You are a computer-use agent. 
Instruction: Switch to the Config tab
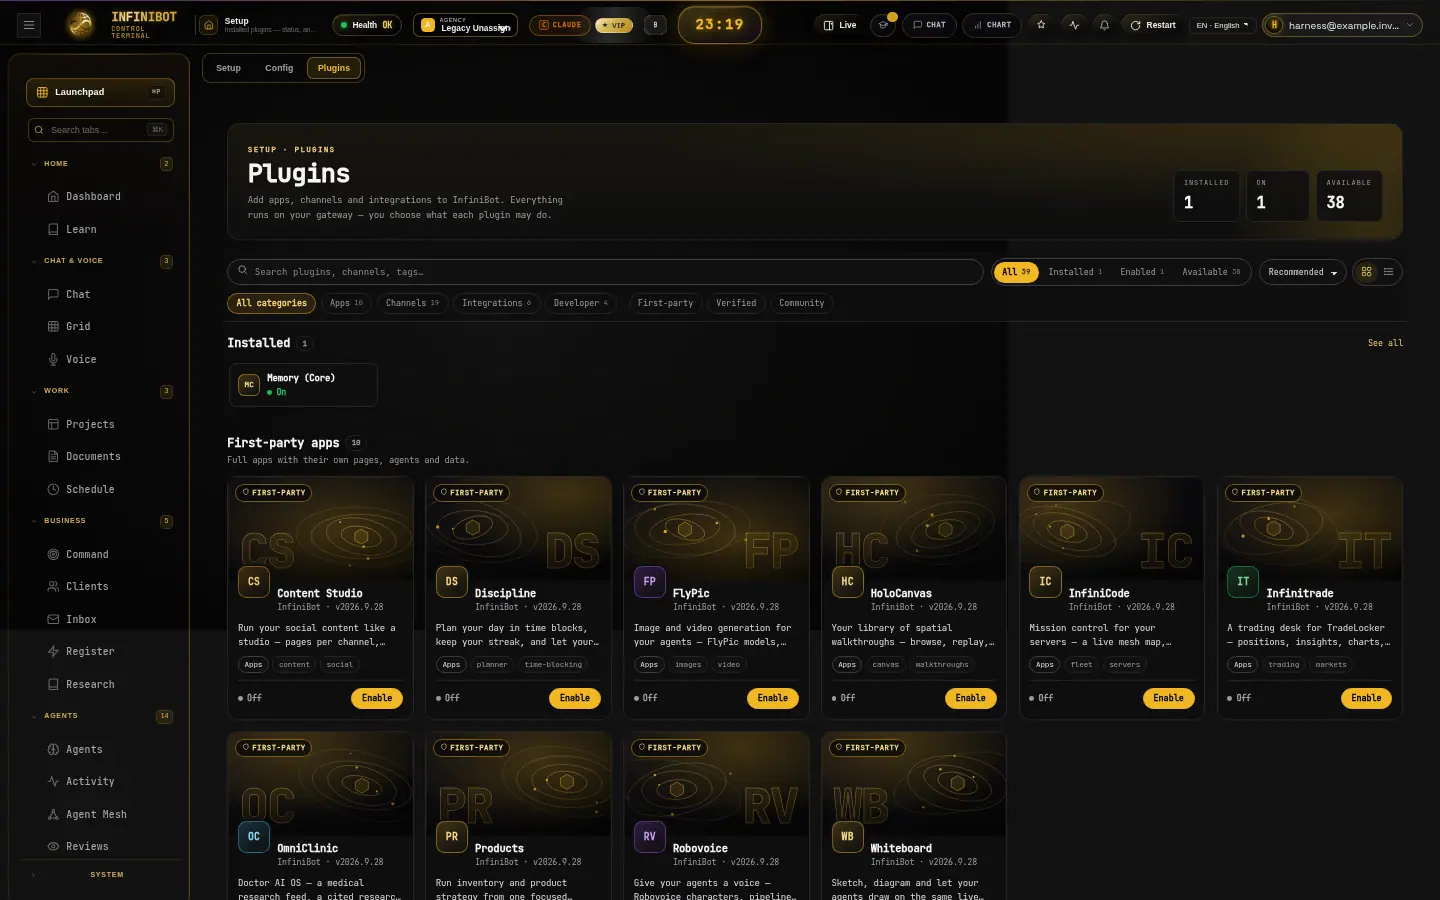279,68
